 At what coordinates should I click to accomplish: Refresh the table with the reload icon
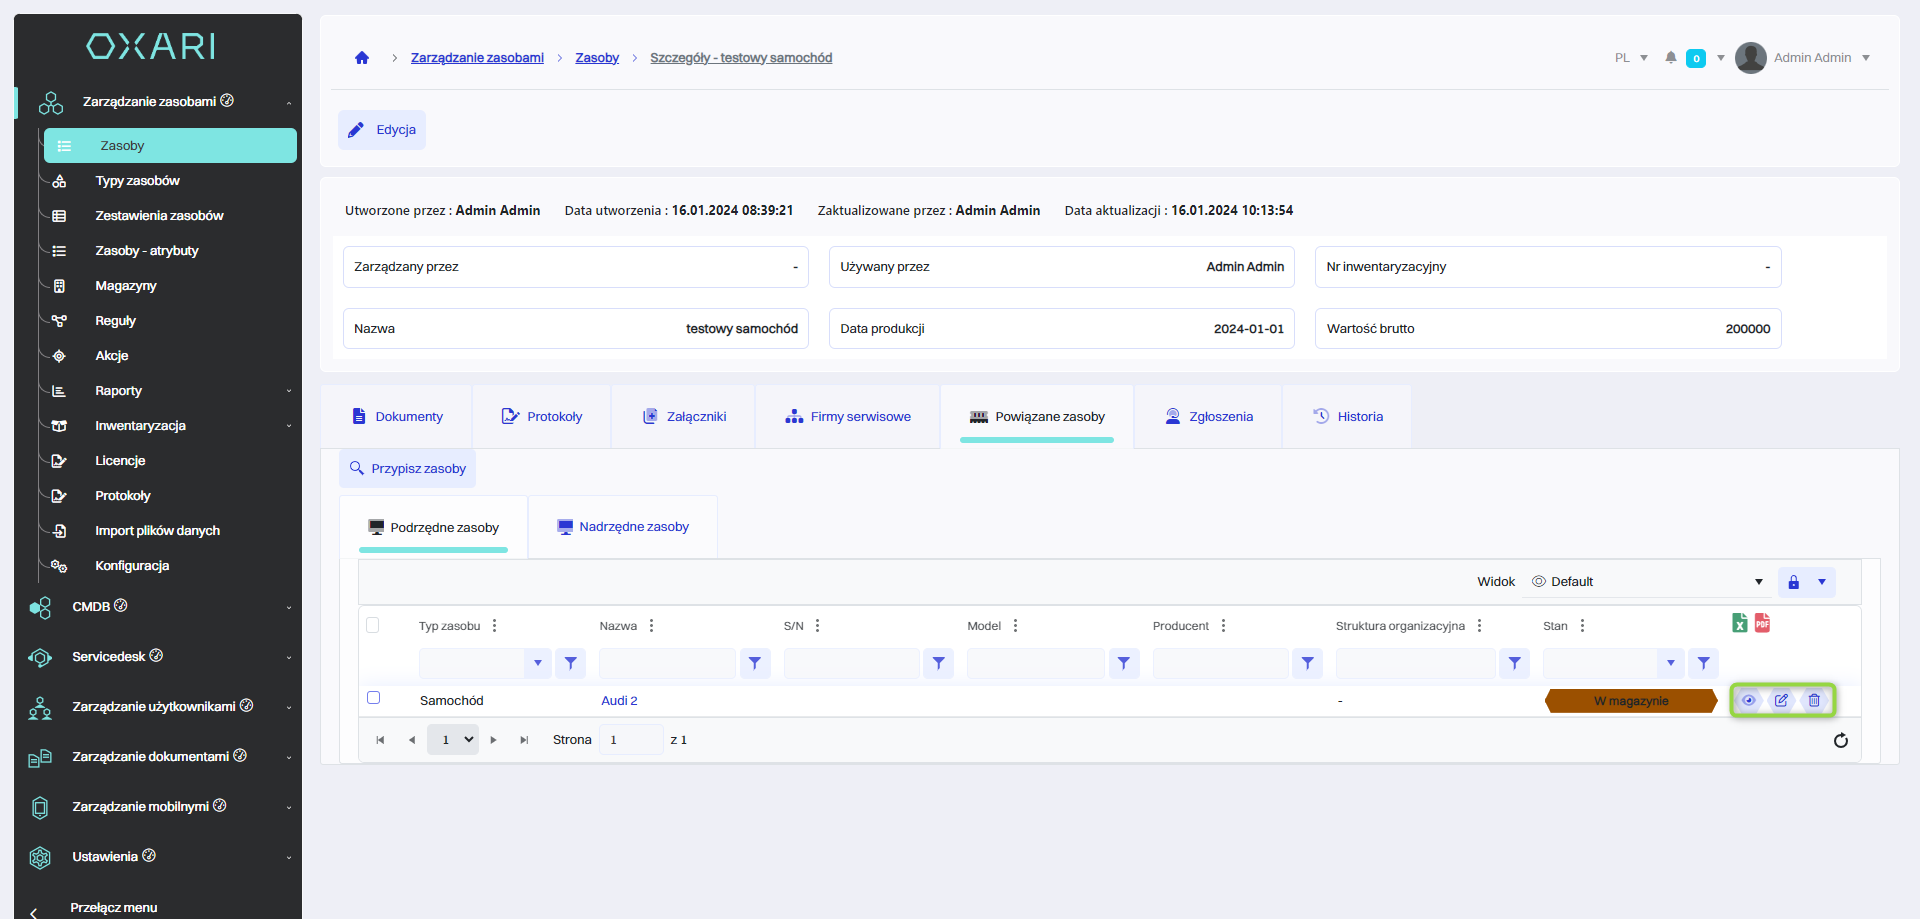click(1840, 740)
